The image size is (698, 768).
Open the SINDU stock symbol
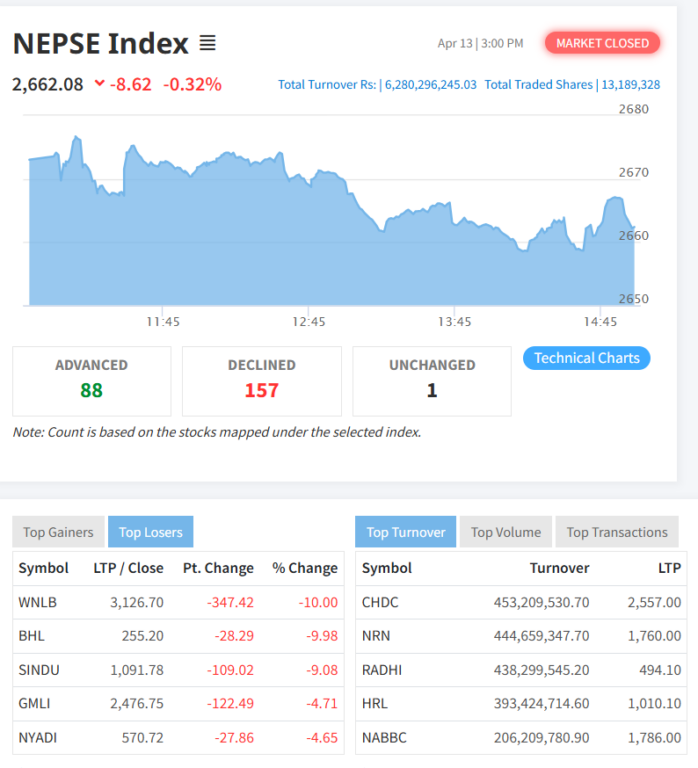coord(37,669)
